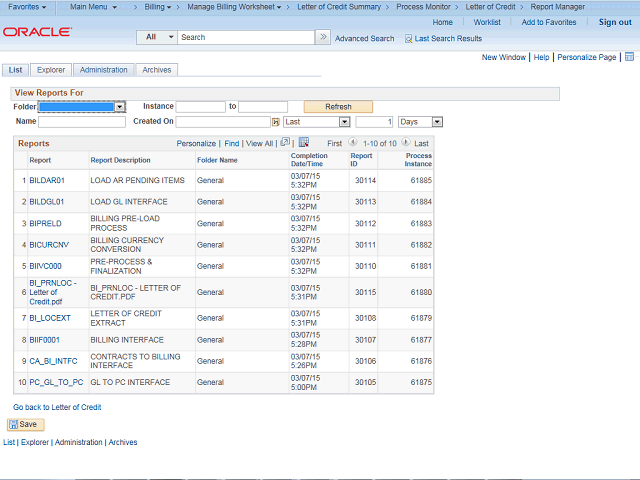Click the Last Search Results icon
This screenshot has height=480, width=640.
(x=408, y=39)
